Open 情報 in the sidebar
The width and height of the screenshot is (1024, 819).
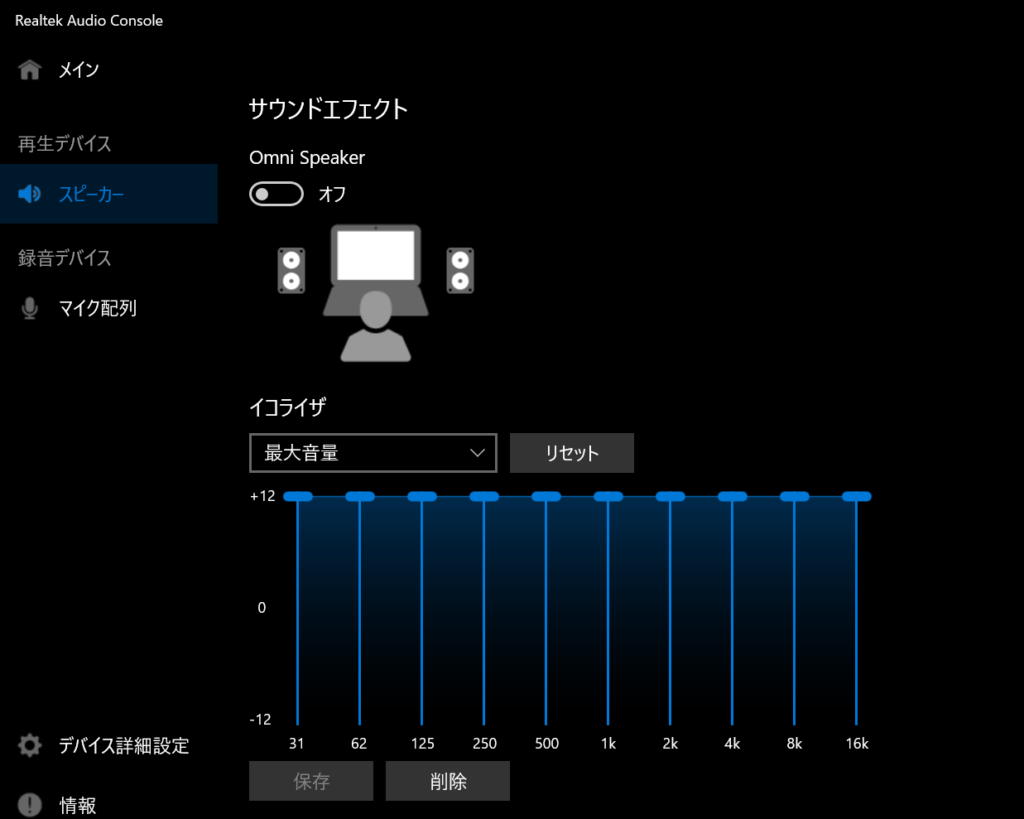[108, 805]
